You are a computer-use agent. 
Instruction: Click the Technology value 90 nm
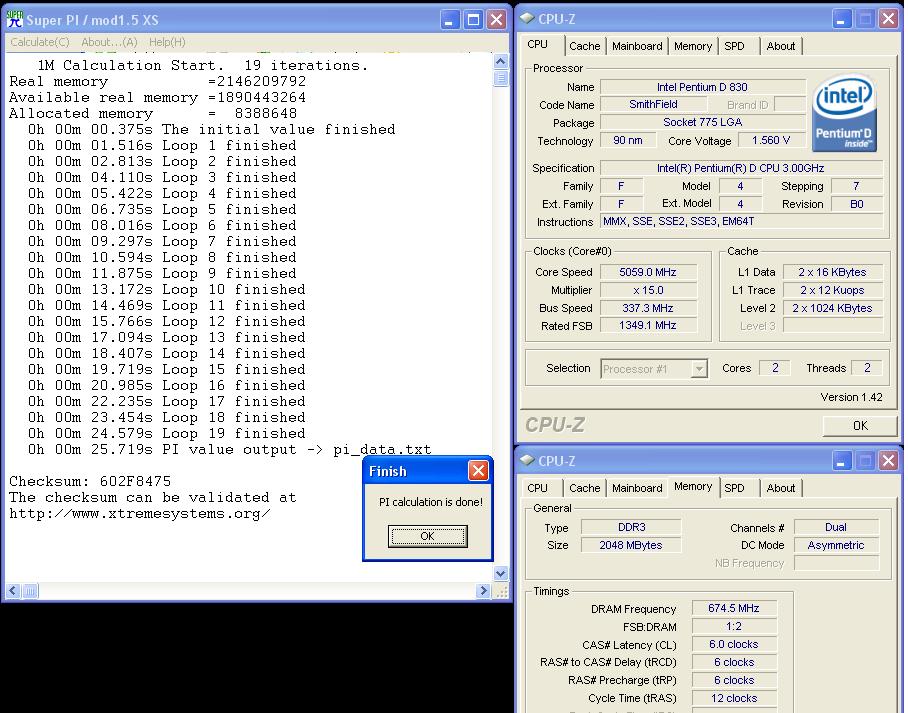pyautogui.click(x=628, y=140)
